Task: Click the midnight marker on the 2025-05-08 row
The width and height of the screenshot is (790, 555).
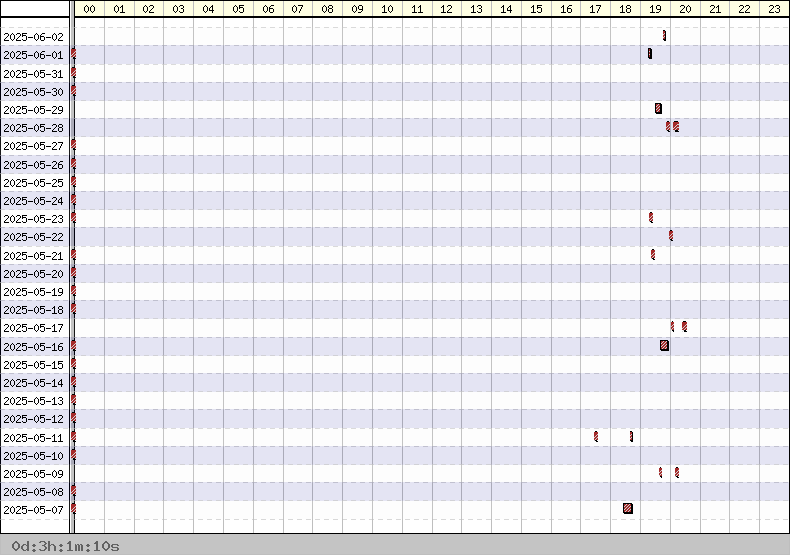Action: coord(74,491)
